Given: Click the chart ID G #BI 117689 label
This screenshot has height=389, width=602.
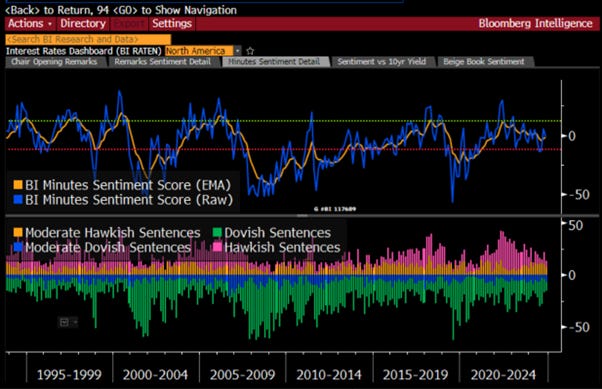Looking at the screenshot, I should click(x=335, y=209).
